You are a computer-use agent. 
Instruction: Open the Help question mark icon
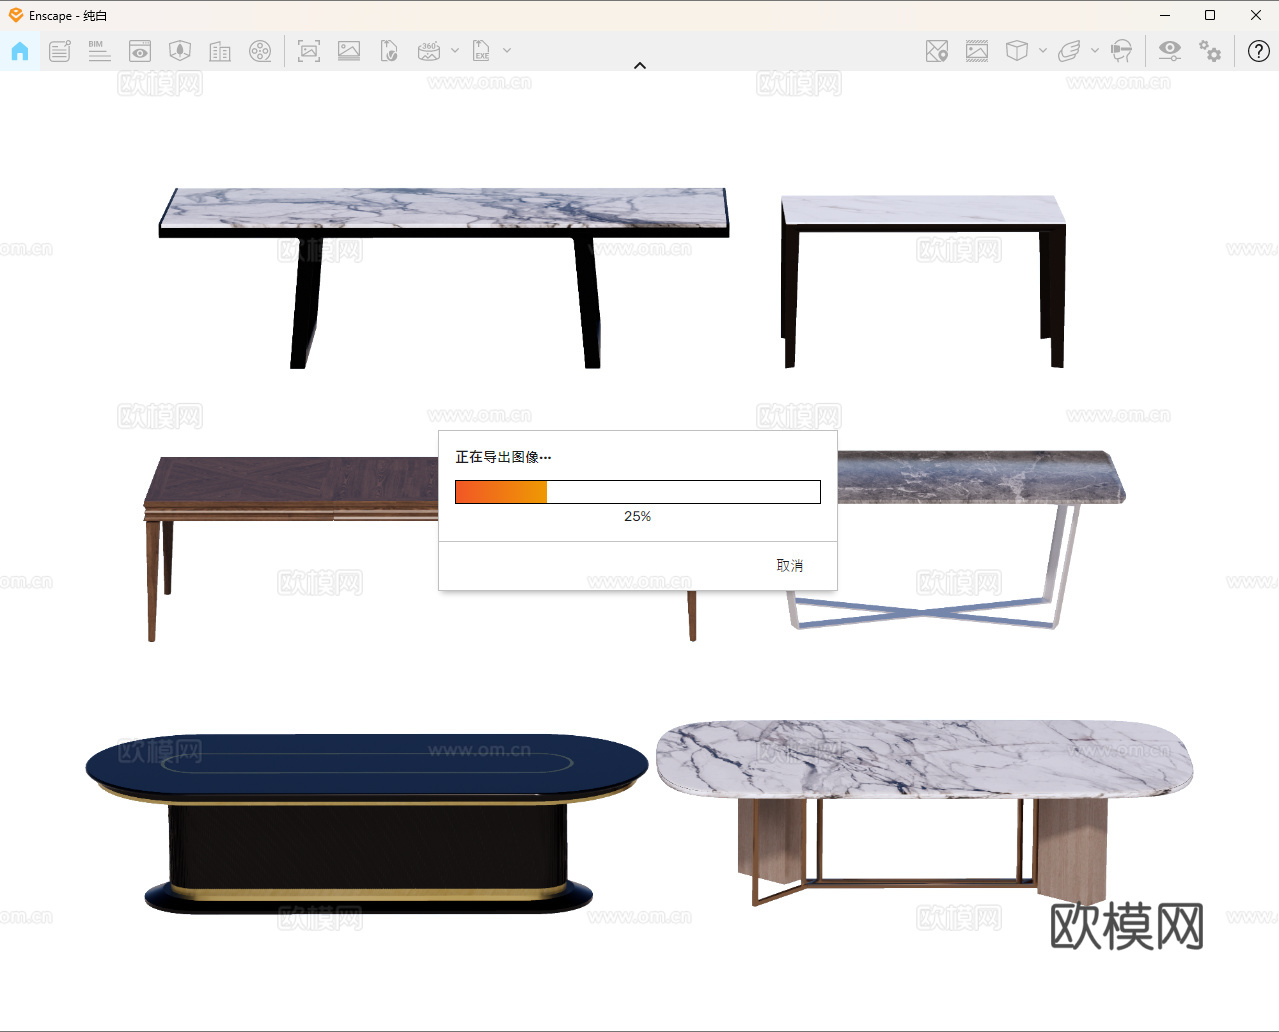1259,51
